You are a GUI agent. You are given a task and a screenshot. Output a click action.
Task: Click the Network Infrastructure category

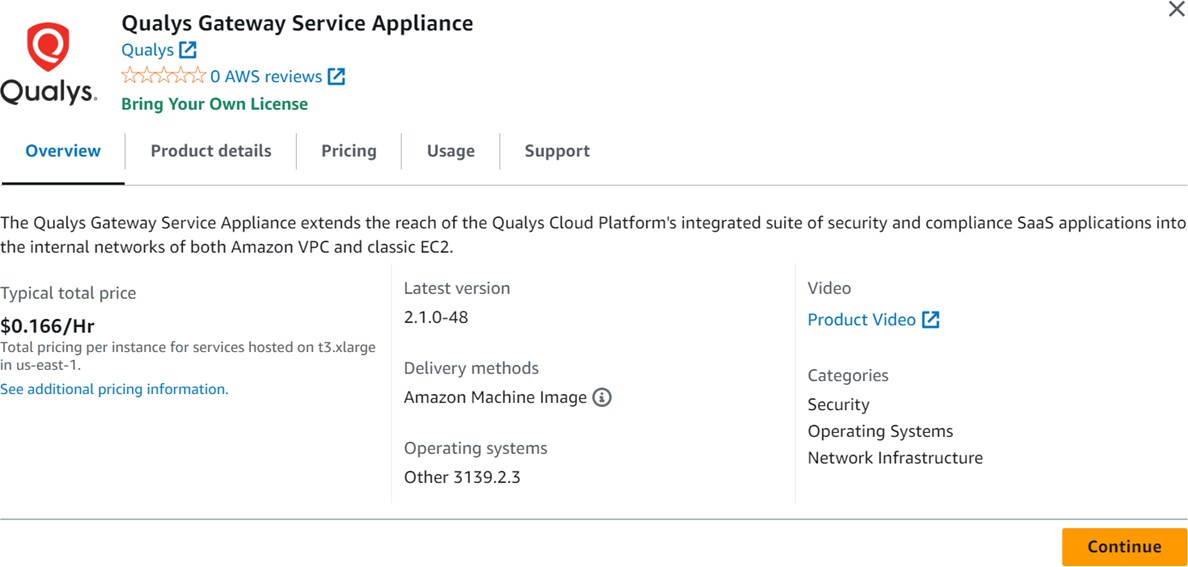[x=895, y=458]
